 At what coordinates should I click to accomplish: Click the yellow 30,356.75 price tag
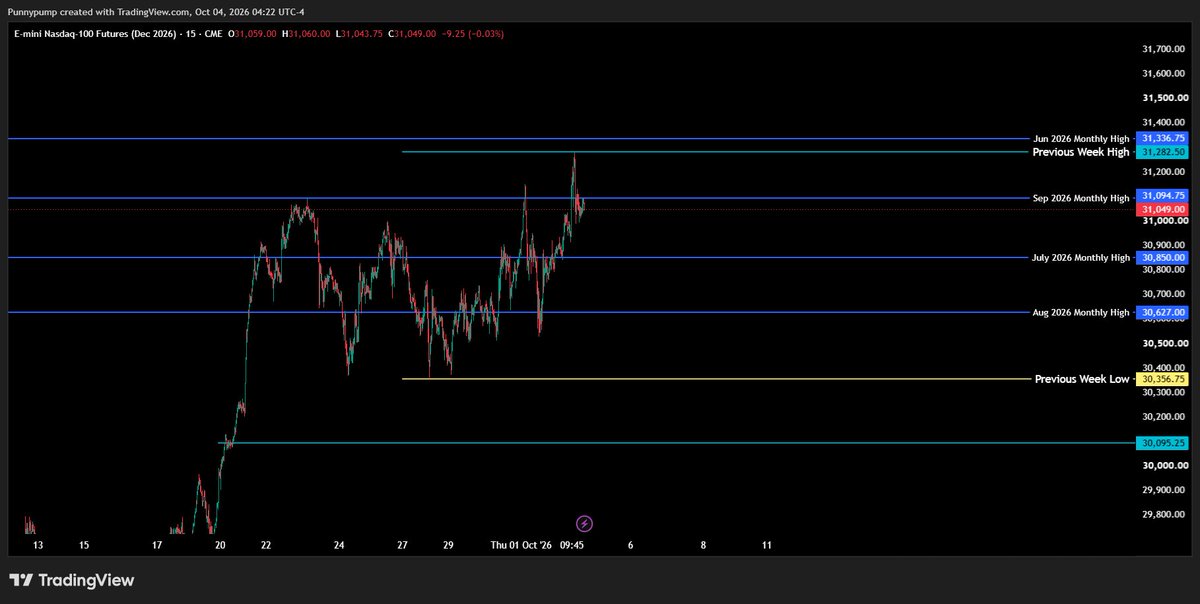(1161, 379)
